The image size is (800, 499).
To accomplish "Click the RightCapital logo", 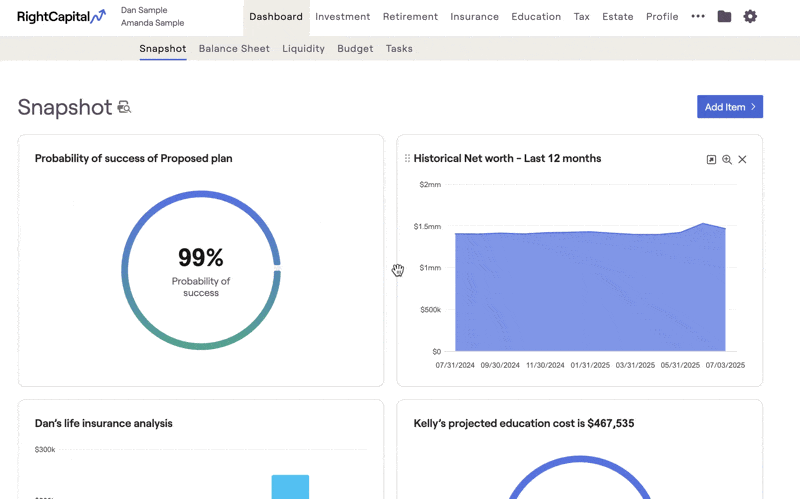I will coord(61,16).
